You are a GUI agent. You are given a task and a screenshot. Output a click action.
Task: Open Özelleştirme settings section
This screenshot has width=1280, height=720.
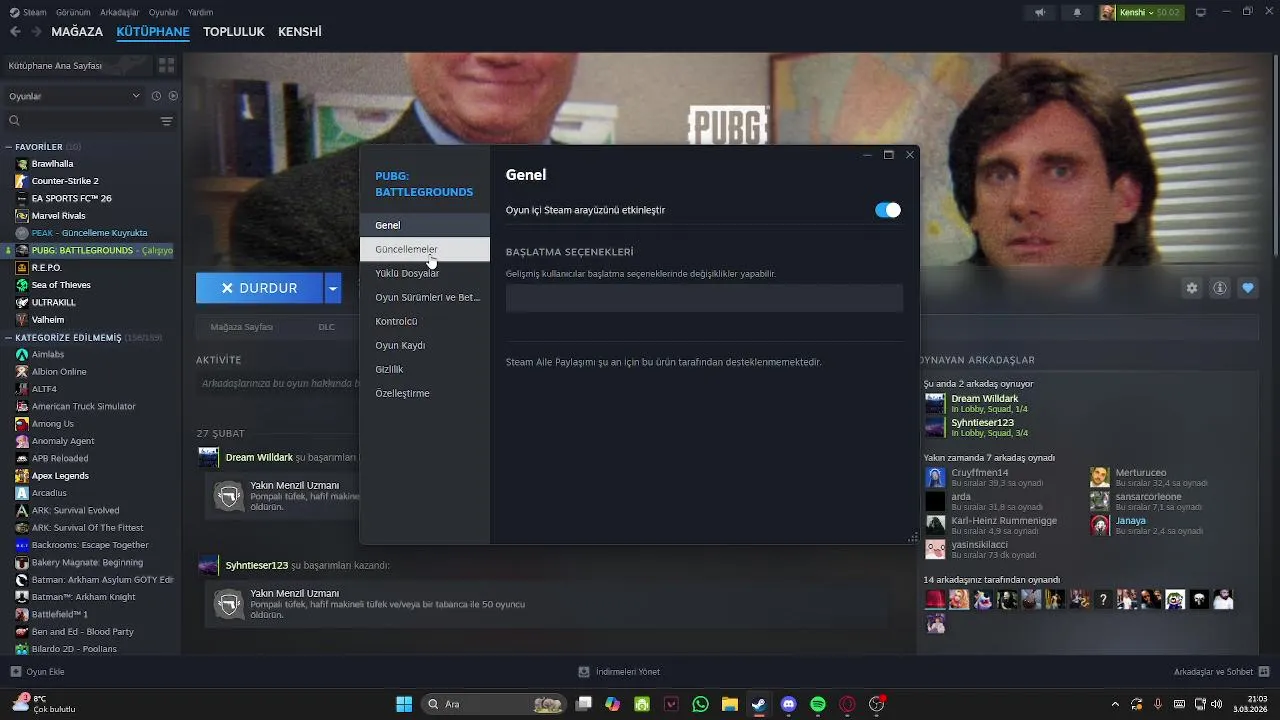pyautogui.click(x=425, y=393)
